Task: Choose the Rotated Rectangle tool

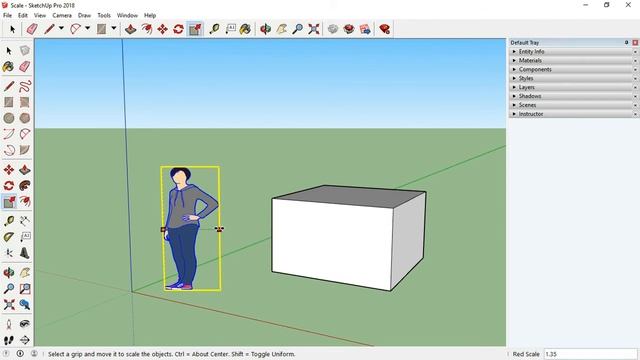Action: pos(25,102)
